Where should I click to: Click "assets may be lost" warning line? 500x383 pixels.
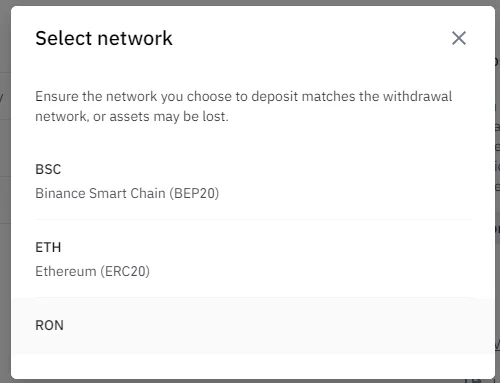[x=132, y=117]
